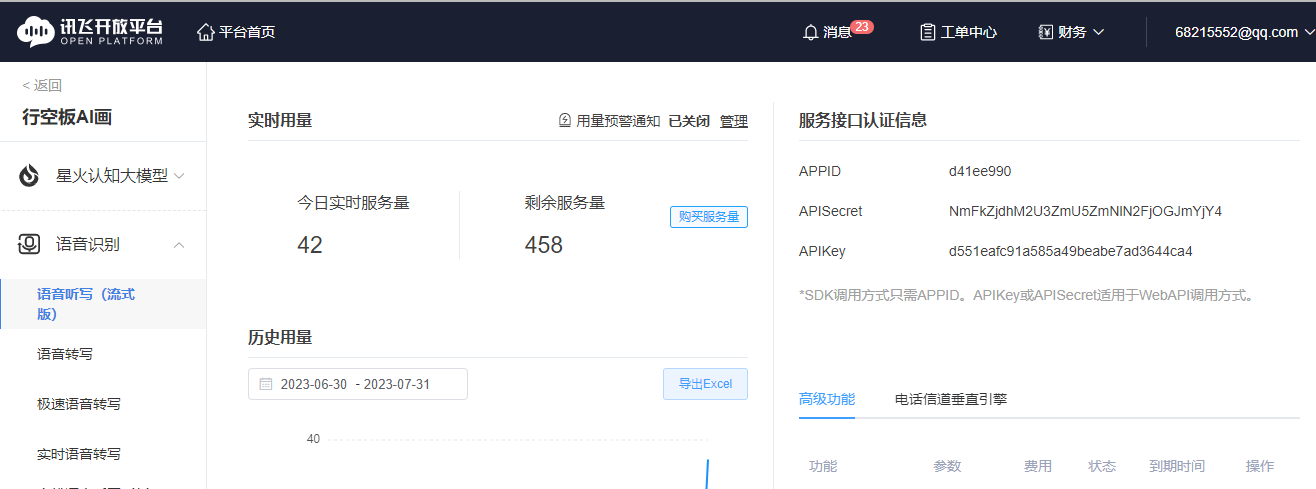Expand the 财务 dropdown arrow
This screenshot has width=1316, height=489.
point(1098,32)
